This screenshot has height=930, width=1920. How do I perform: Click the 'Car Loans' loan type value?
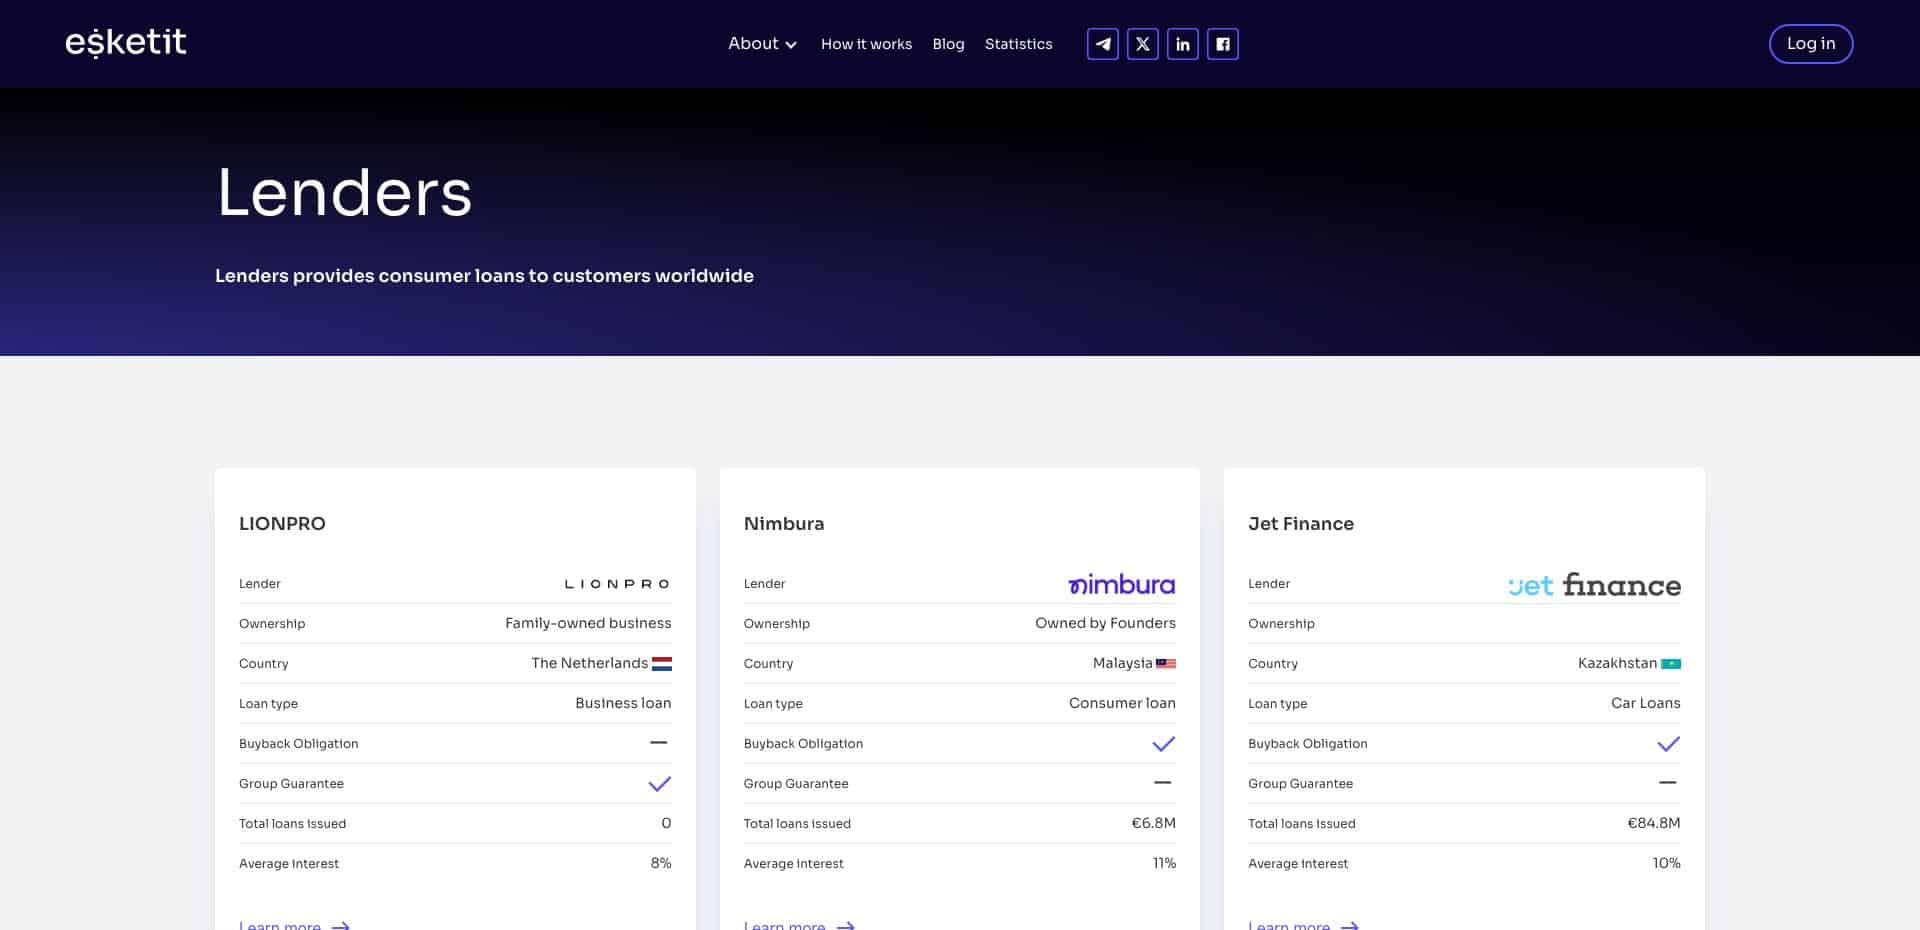(1645, 703)
